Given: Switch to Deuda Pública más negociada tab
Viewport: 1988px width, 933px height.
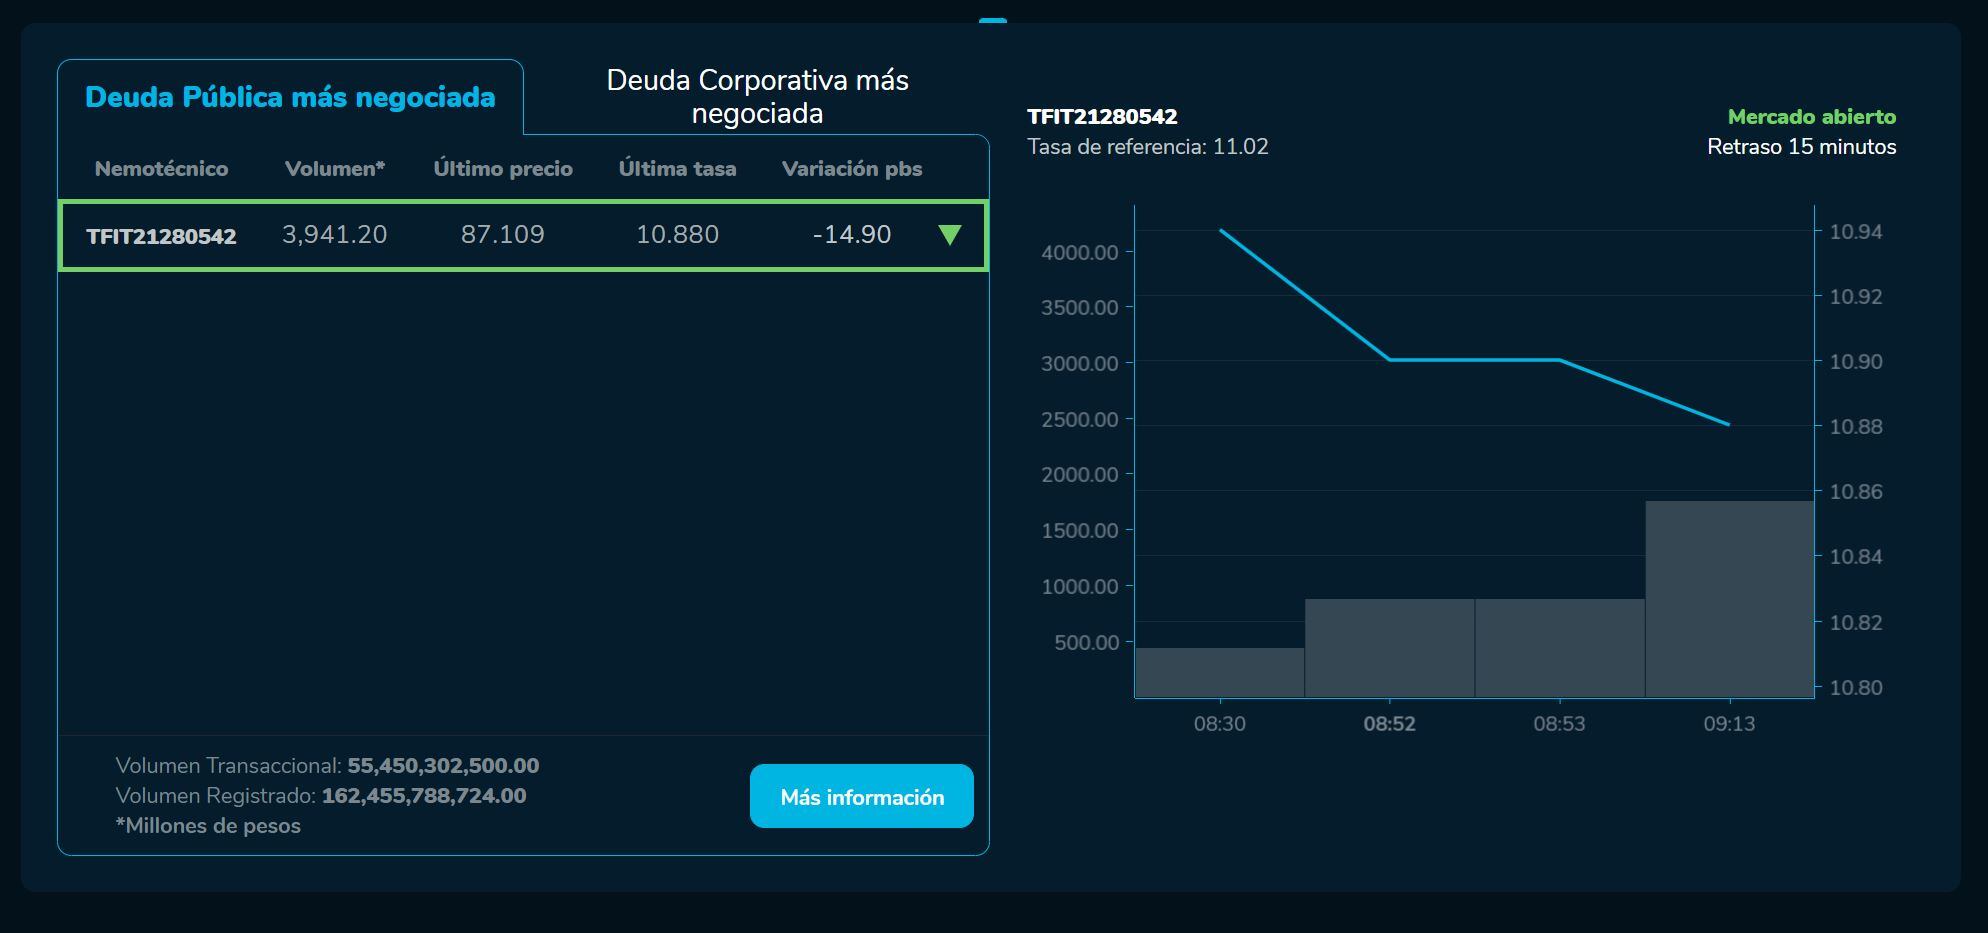Looking at the screenshot, I should click(290, 97).
